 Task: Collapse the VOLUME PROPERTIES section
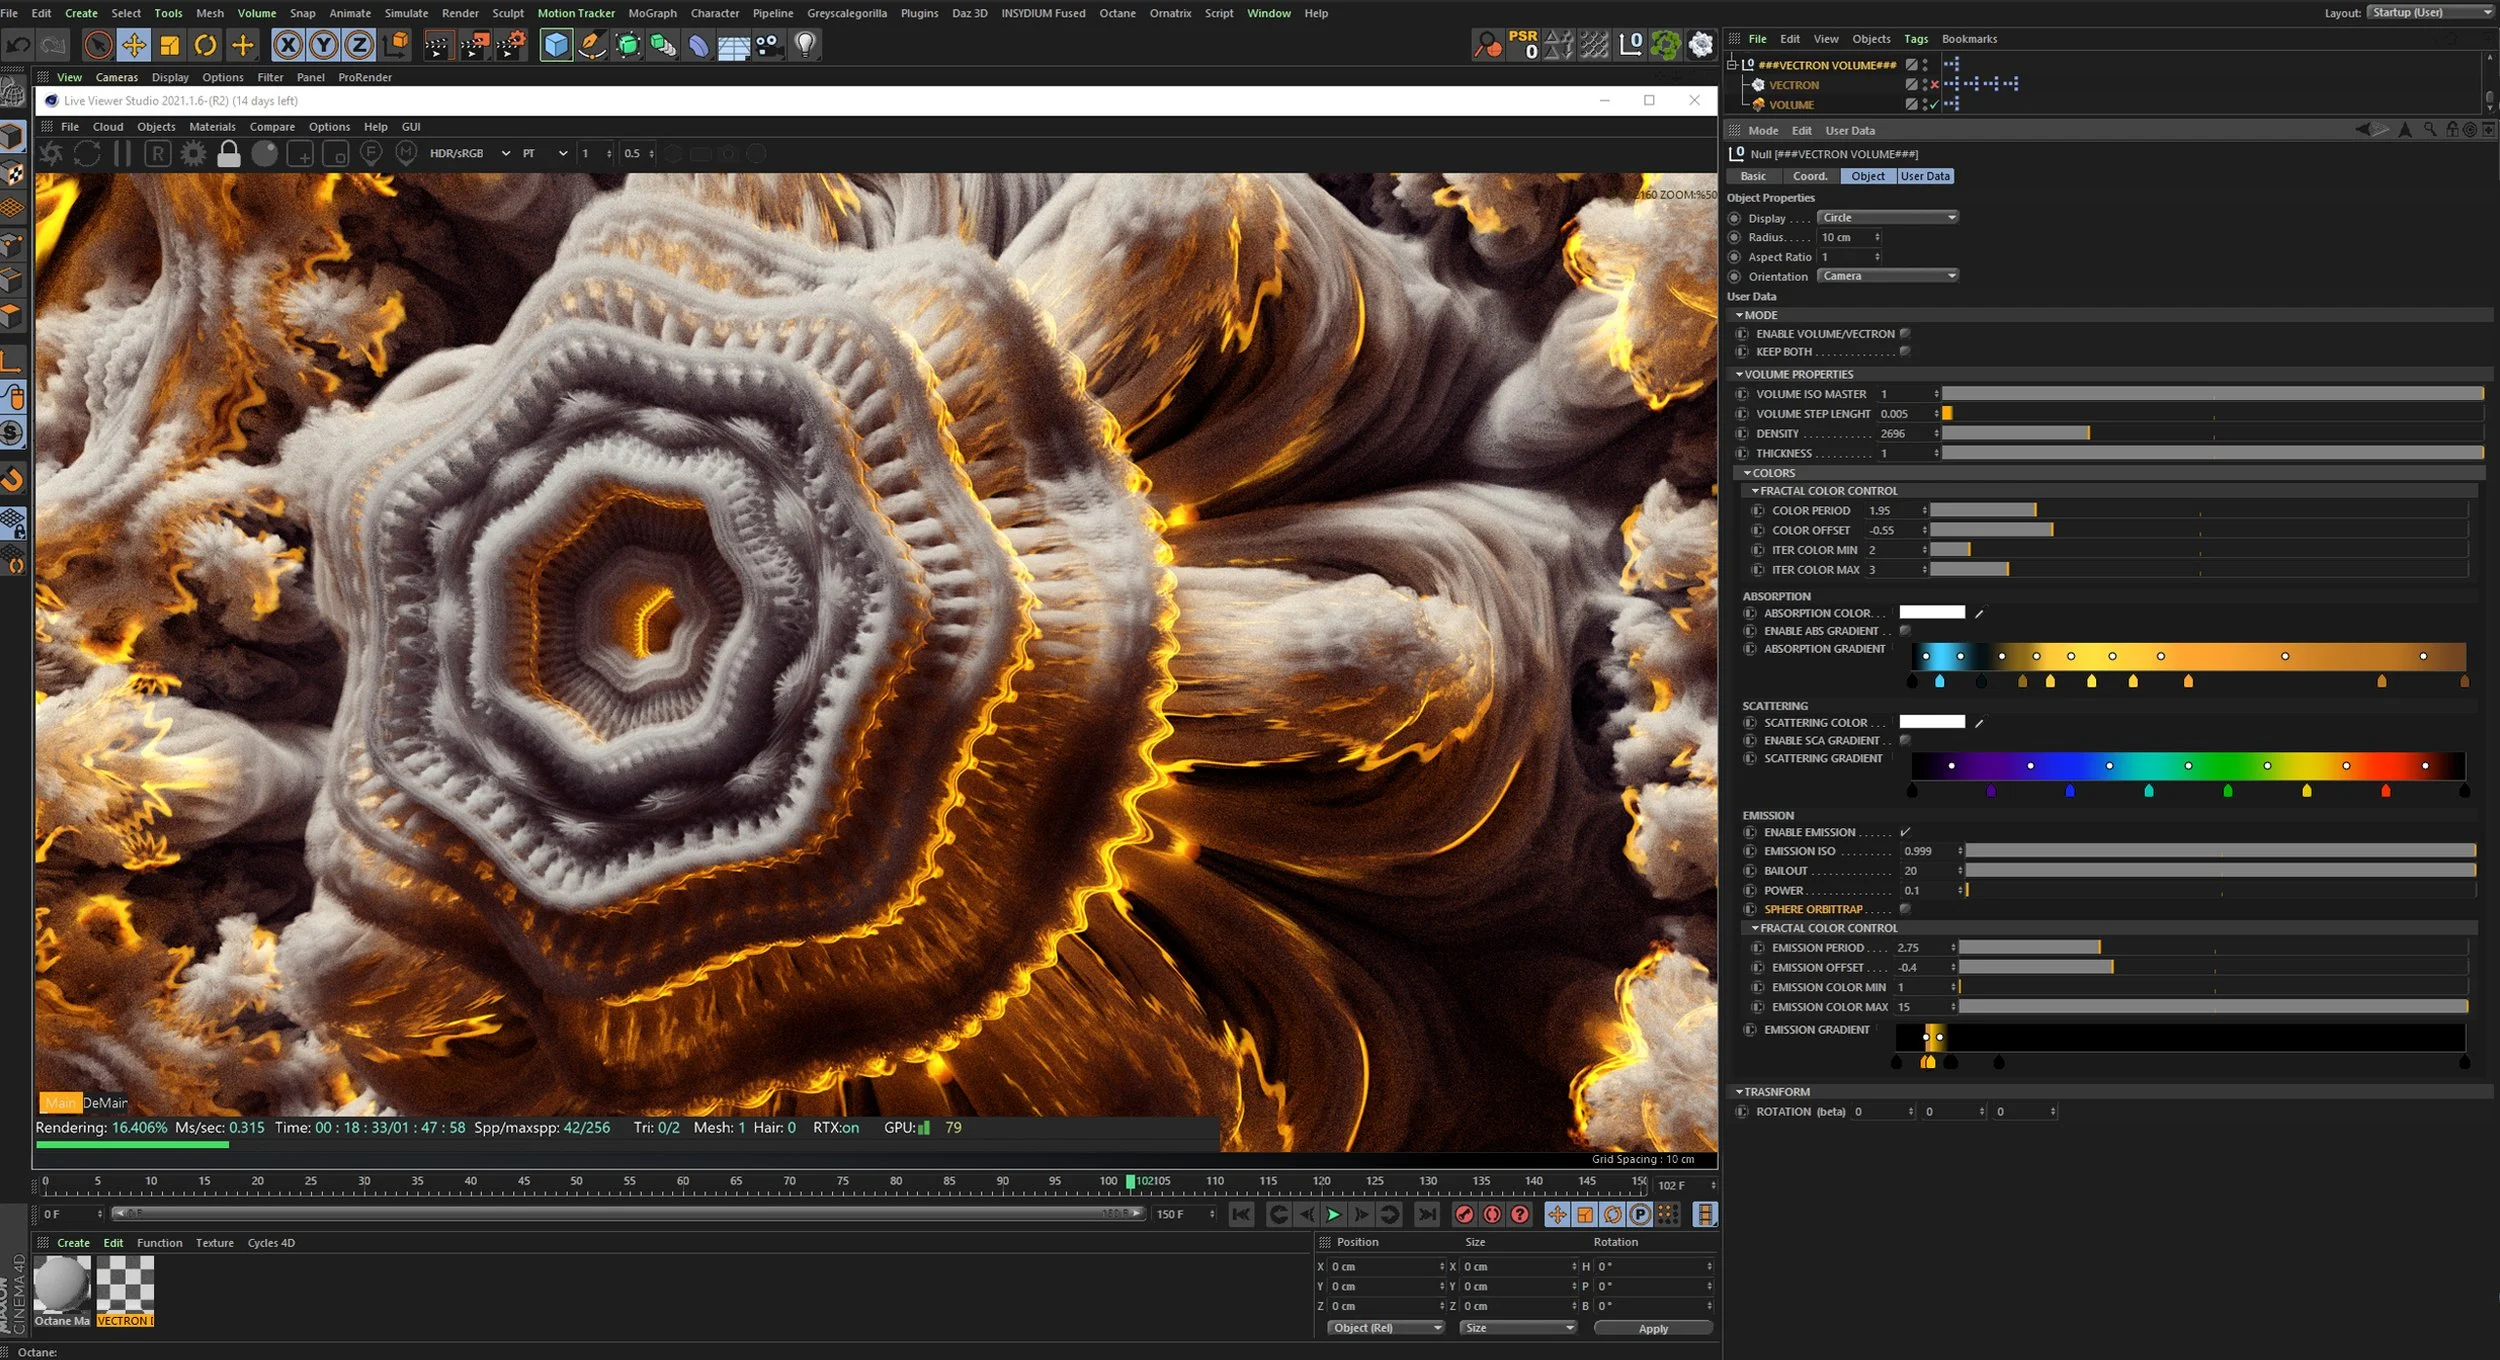pos(1740,375)
